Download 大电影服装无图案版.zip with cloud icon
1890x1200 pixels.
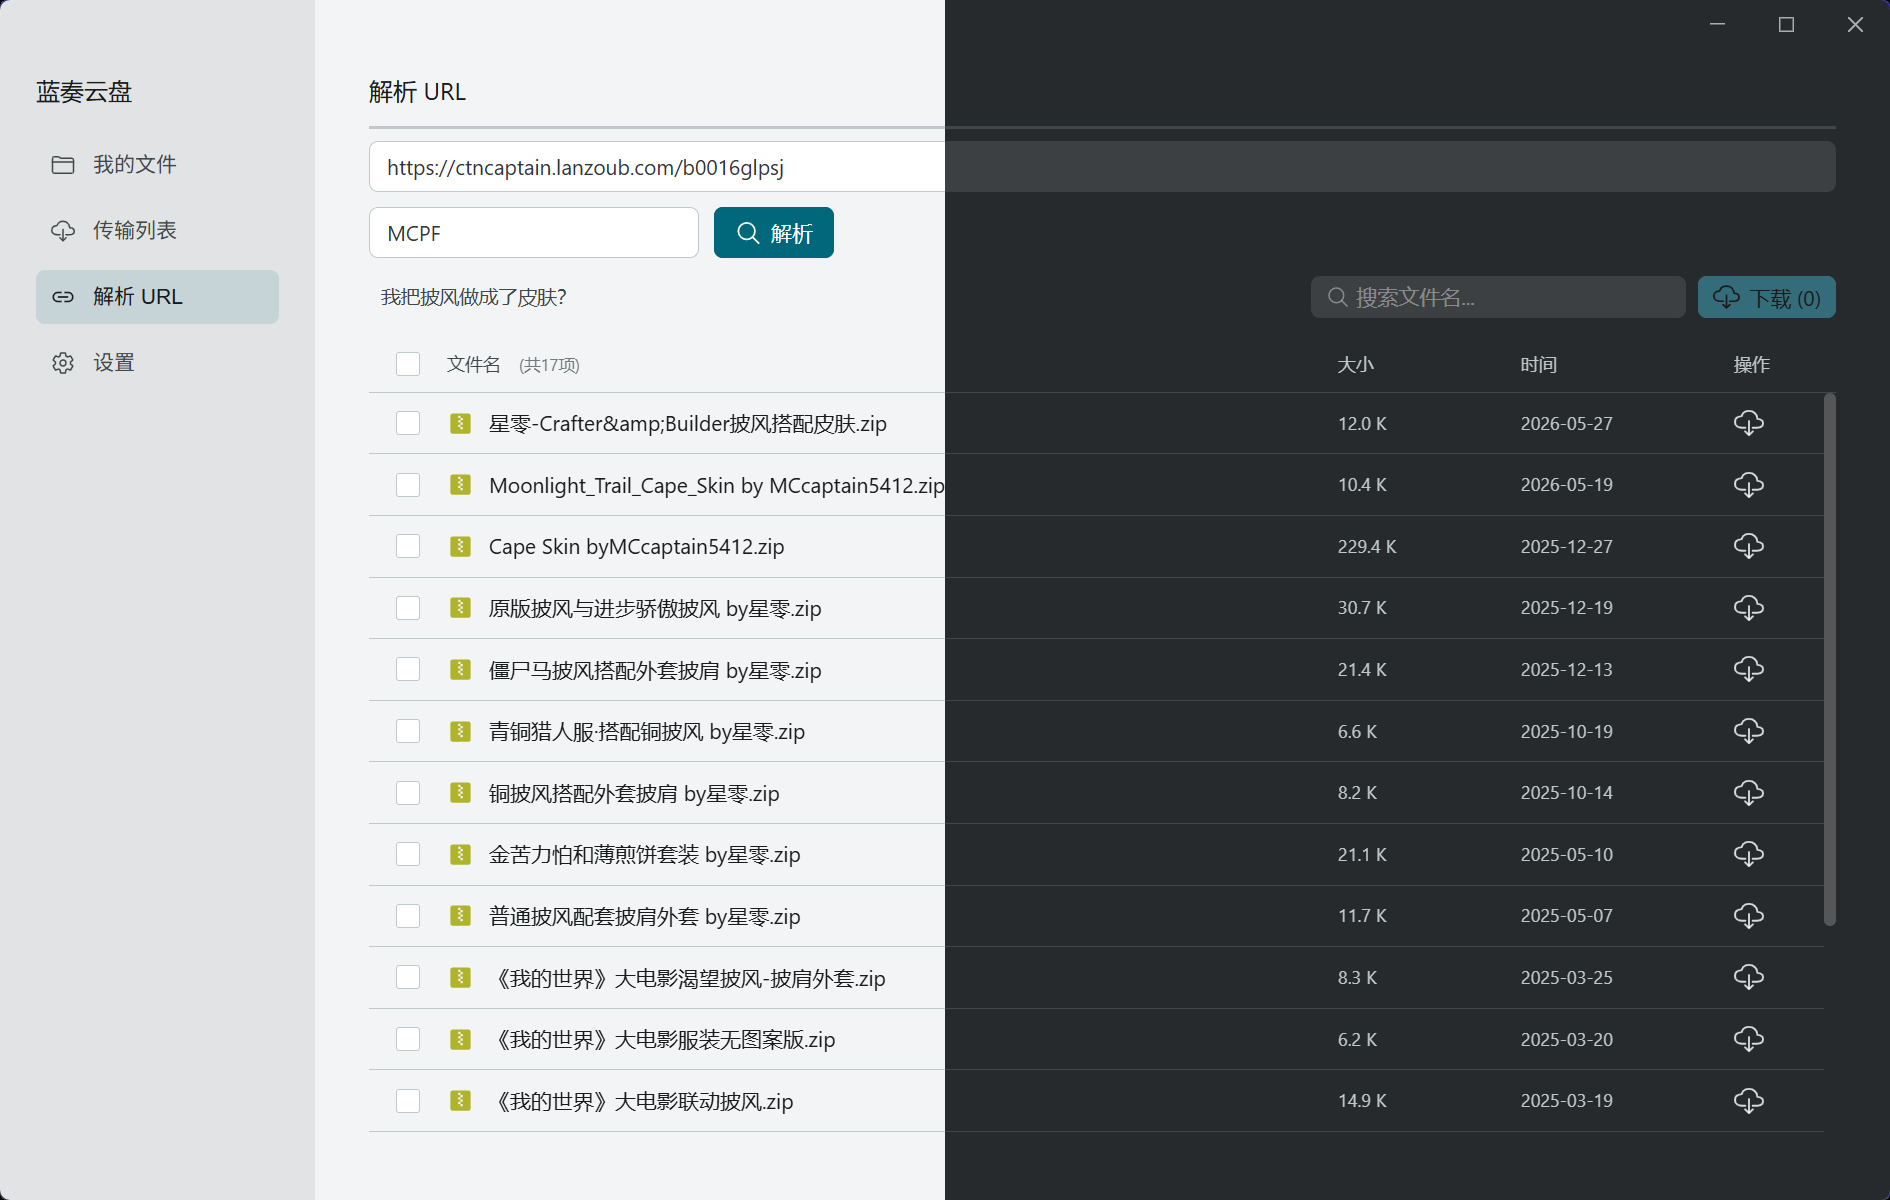tap(1748, 1039)
